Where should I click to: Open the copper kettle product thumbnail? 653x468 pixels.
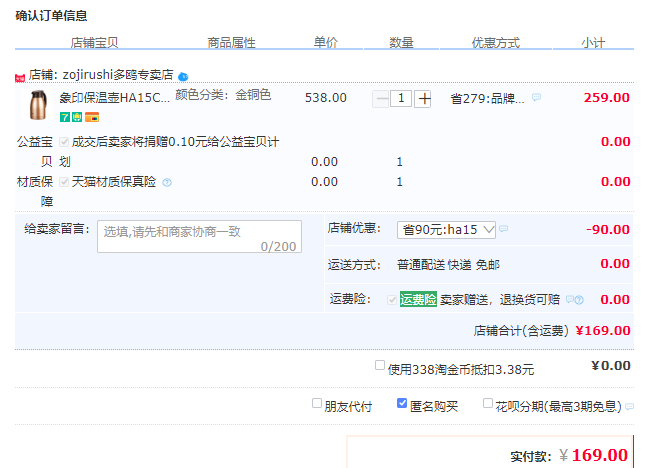37,105
